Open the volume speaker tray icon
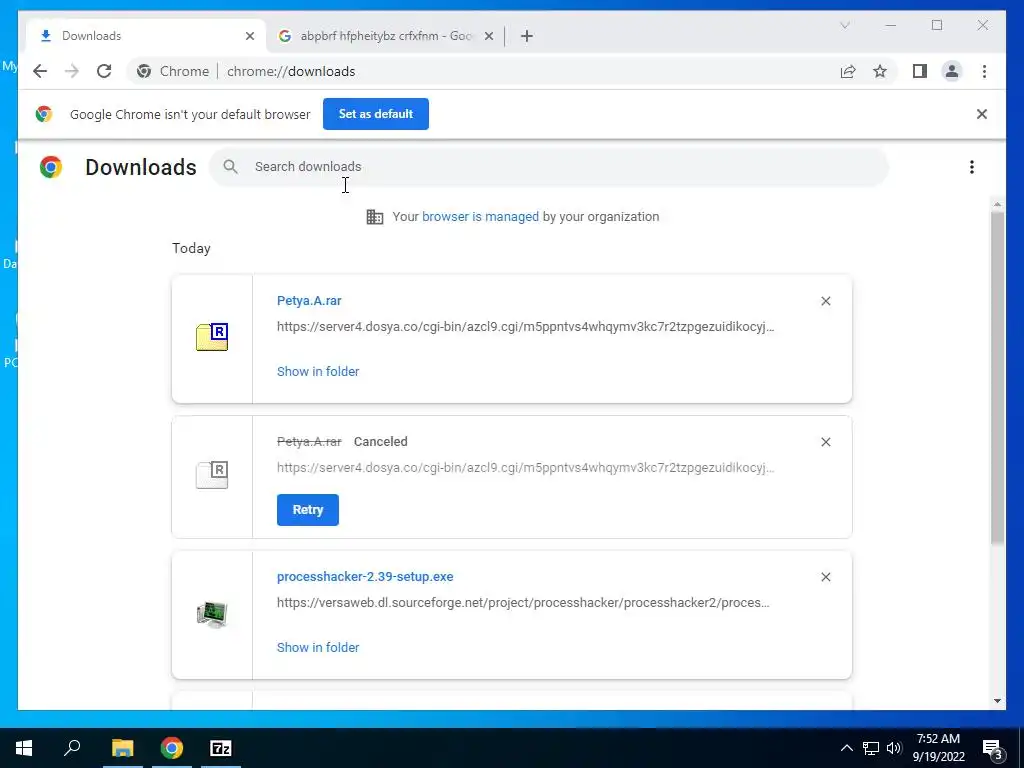The height and width of the screenshot is (768, 1024). pos(894,748)
